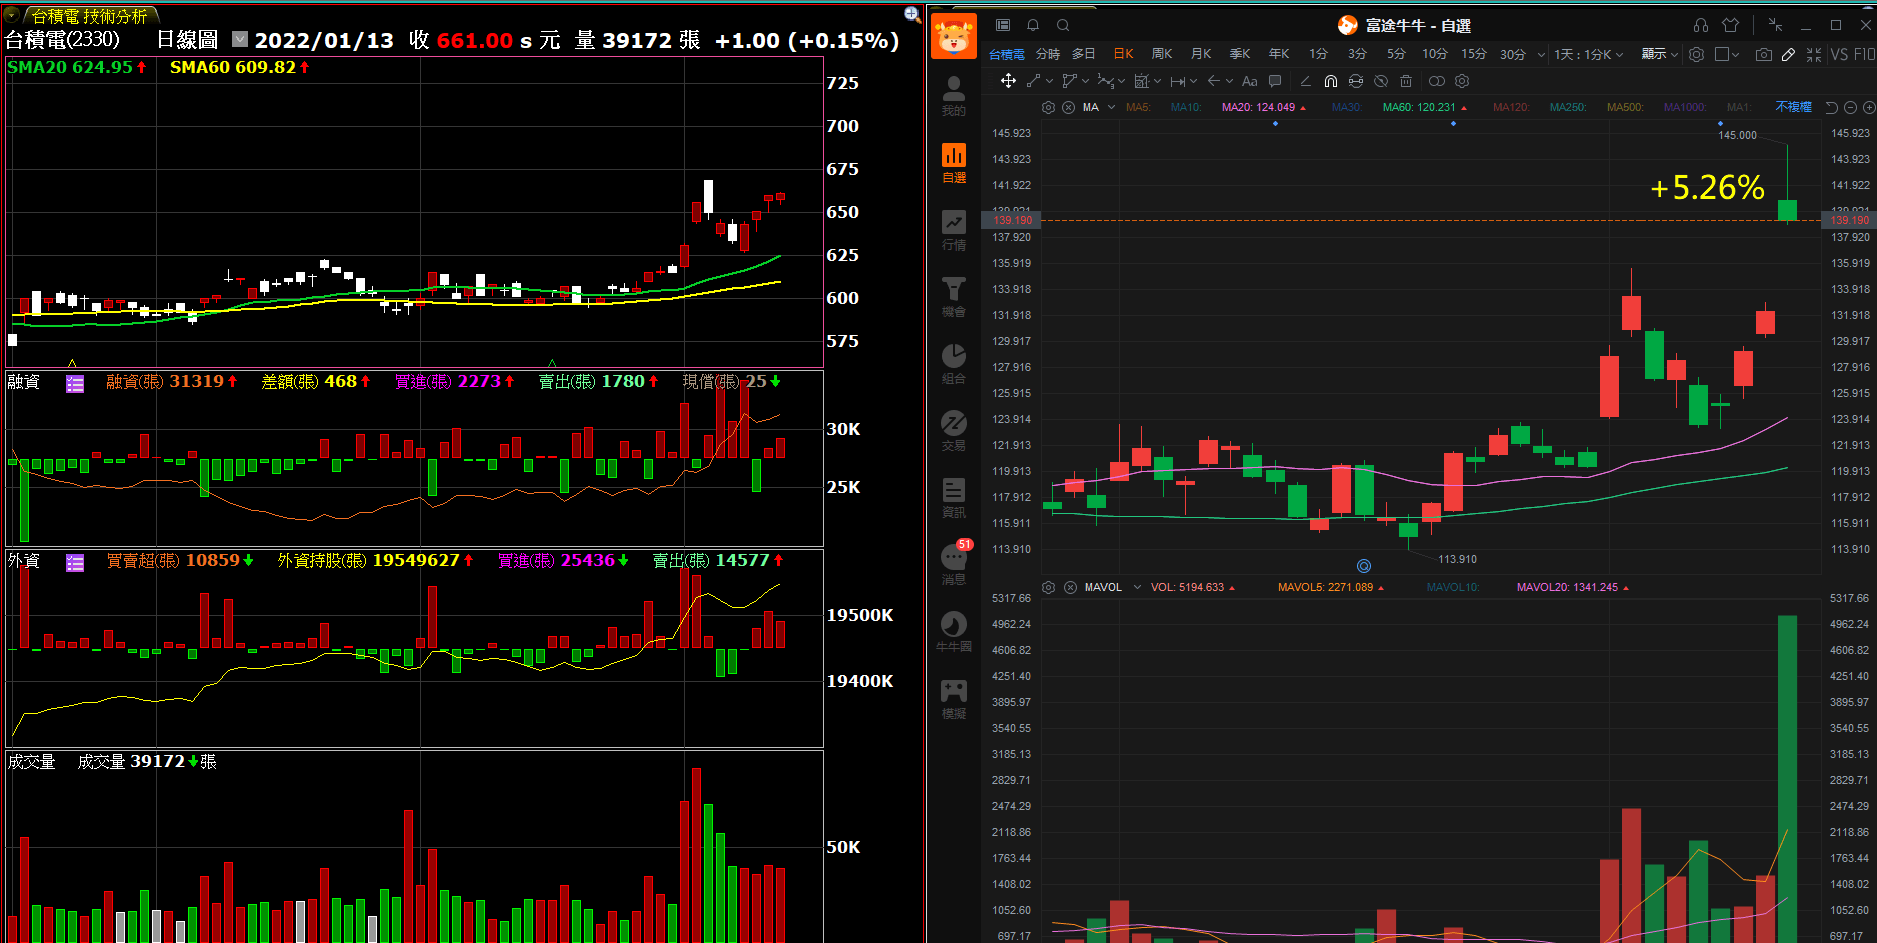This screenshot has height=943, width=1877.
Task: Open the 1天：1分K dropdown
Action: 1588,54
